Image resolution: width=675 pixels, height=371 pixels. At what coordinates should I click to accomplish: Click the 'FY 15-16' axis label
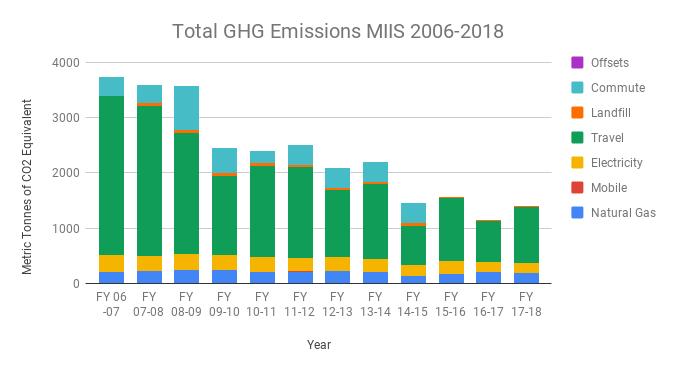coord(451,304)
